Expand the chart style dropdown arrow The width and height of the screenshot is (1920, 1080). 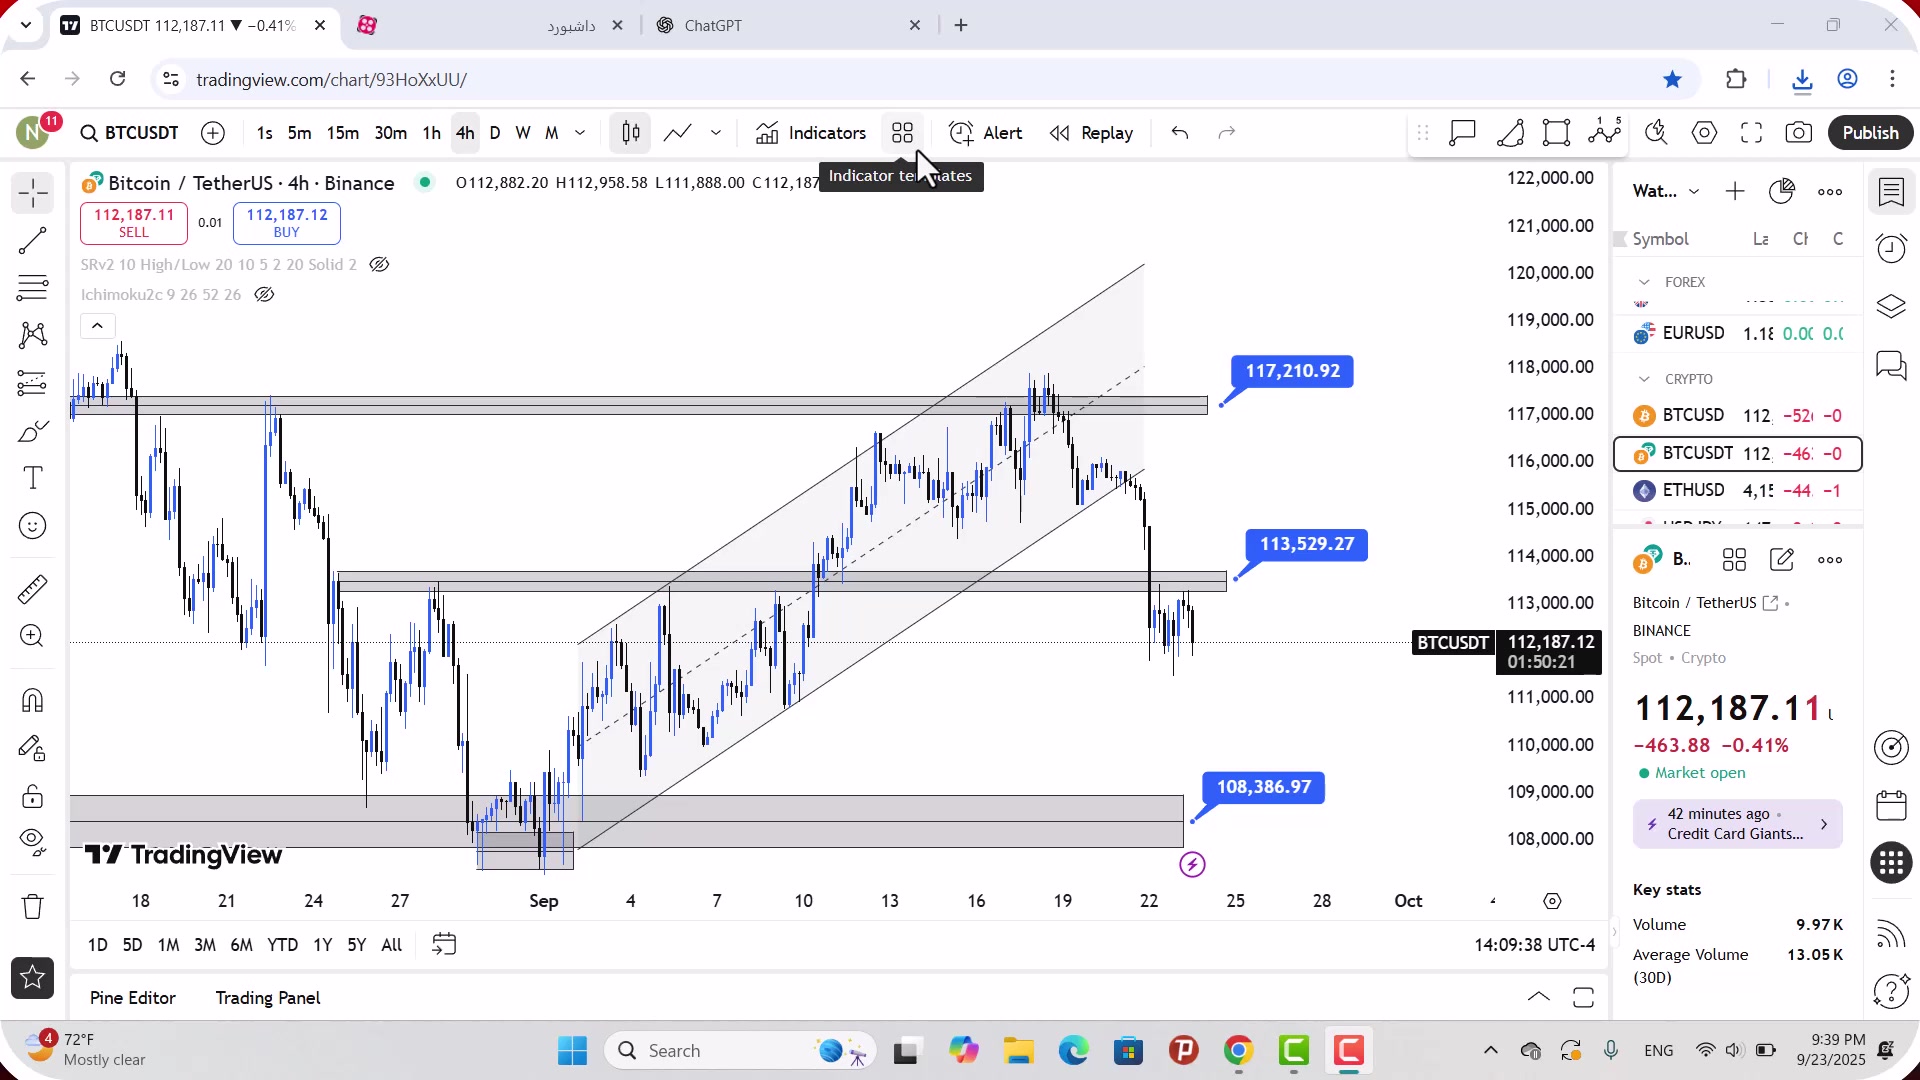click(x=716, y=133)
